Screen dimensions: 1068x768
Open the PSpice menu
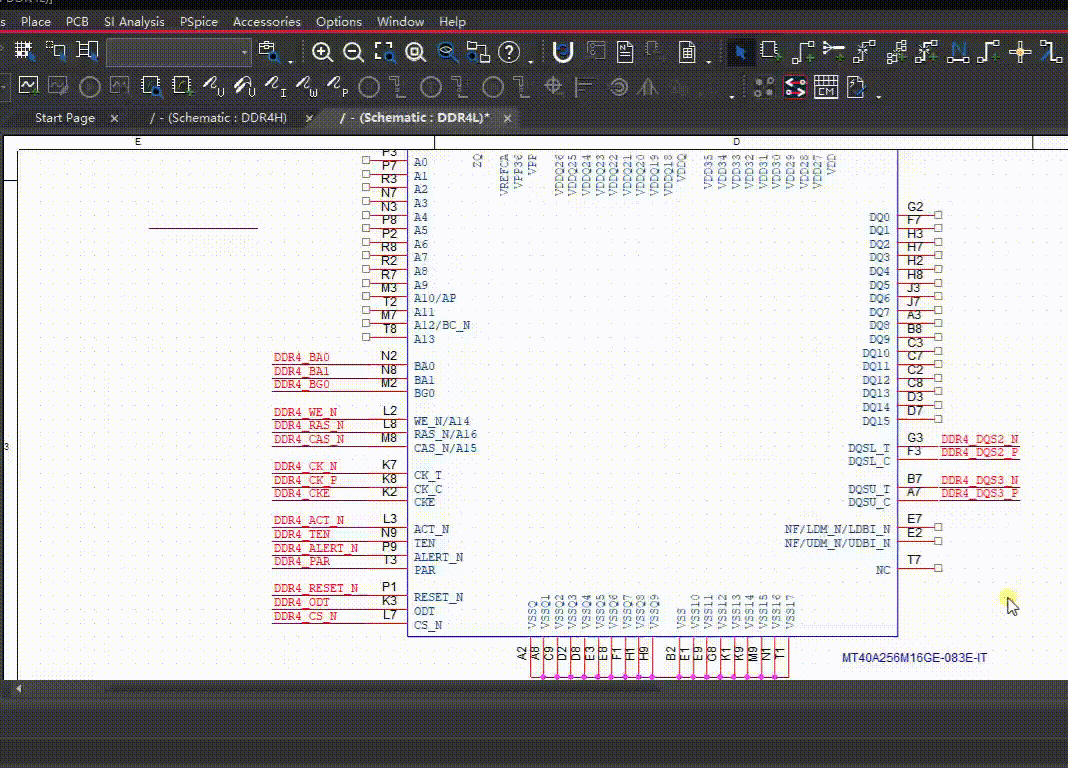coord(199,22)
